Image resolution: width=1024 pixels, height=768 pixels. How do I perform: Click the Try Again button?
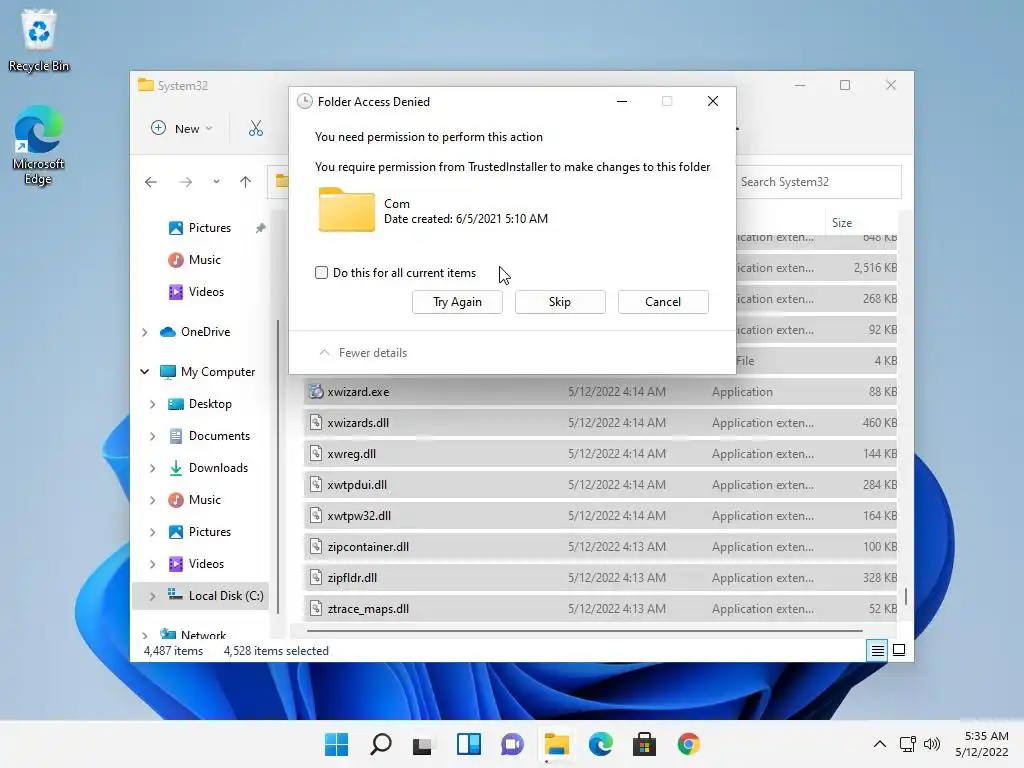coord(457,302)
